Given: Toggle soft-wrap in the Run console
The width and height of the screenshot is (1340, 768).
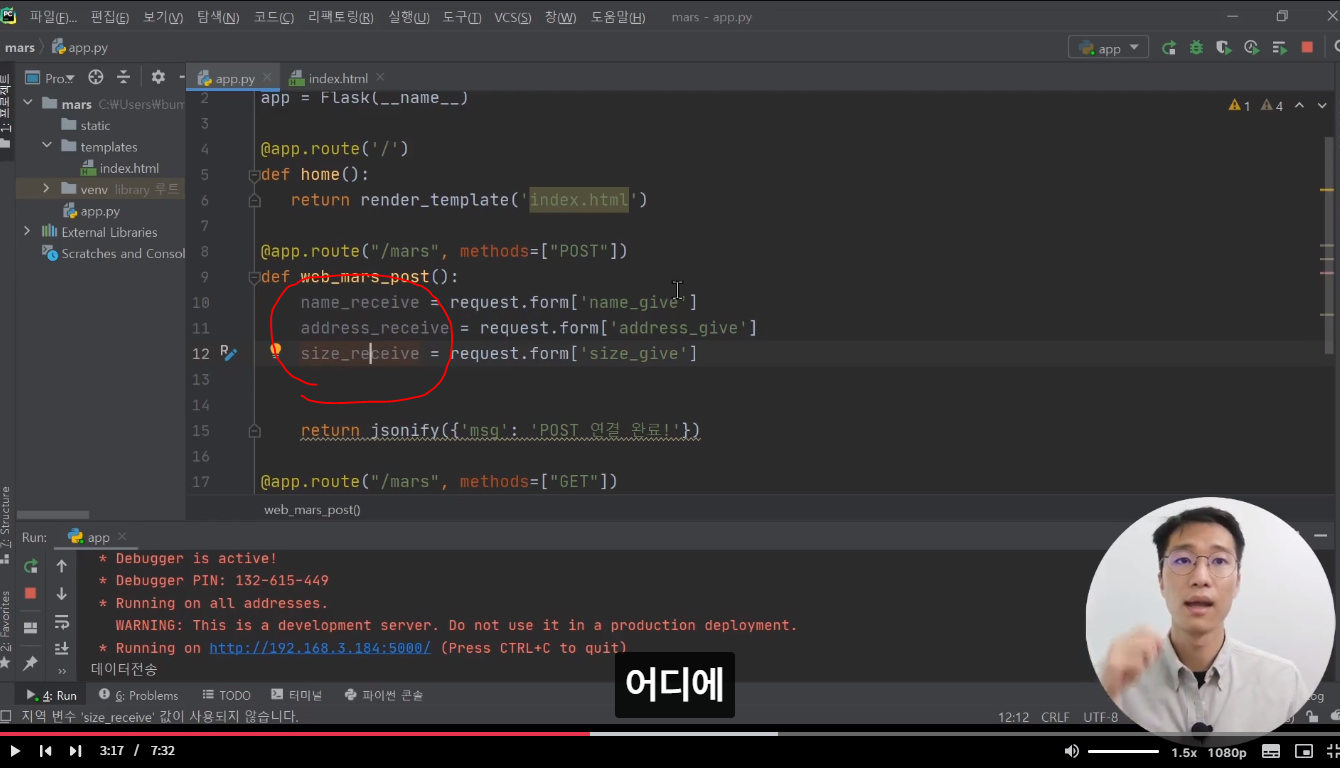Looking at the screenshot, I should [x=62, y=621].
